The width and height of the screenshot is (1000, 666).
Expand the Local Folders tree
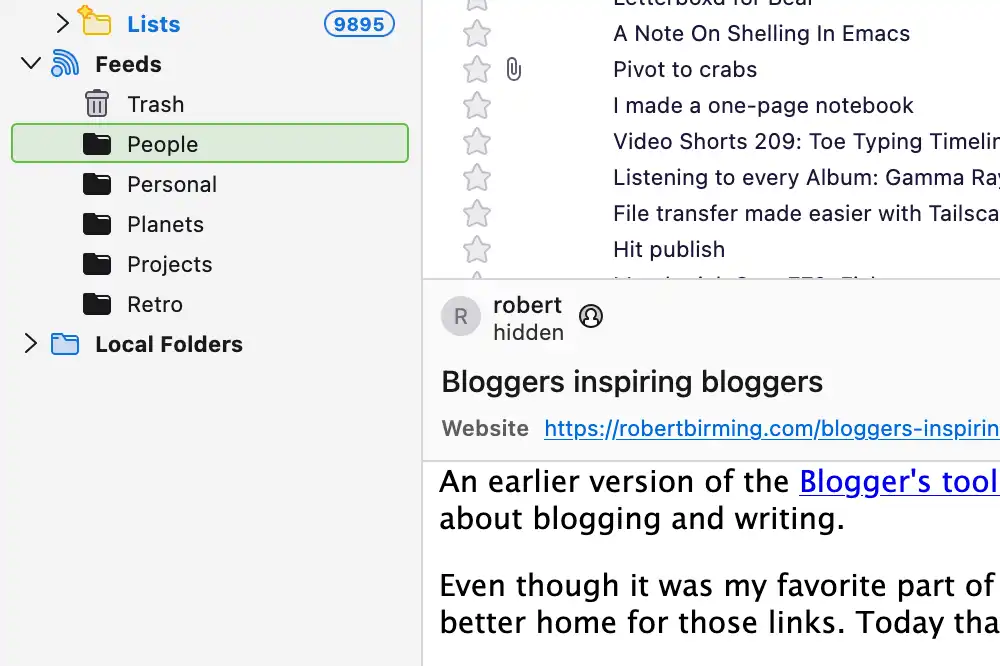(31, 345)
